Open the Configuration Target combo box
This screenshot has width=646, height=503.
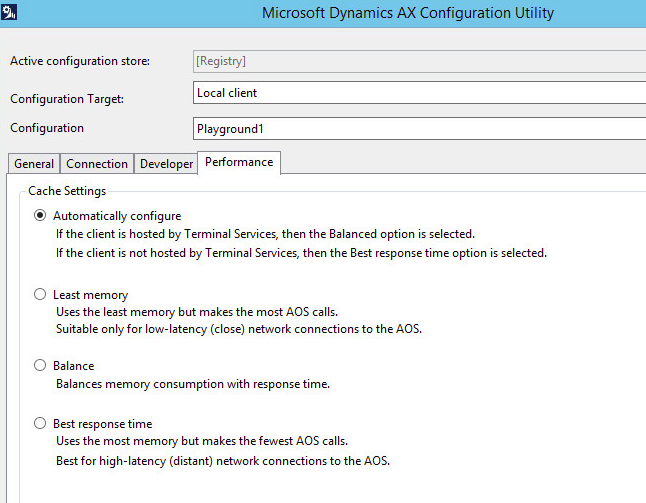coord(419,93)
